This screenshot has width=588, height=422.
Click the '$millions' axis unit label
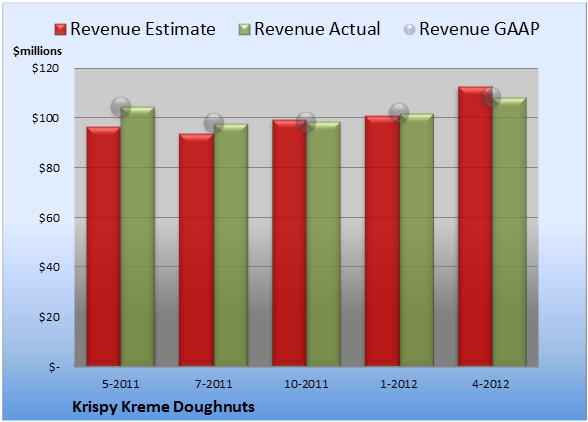coord(37,51)
